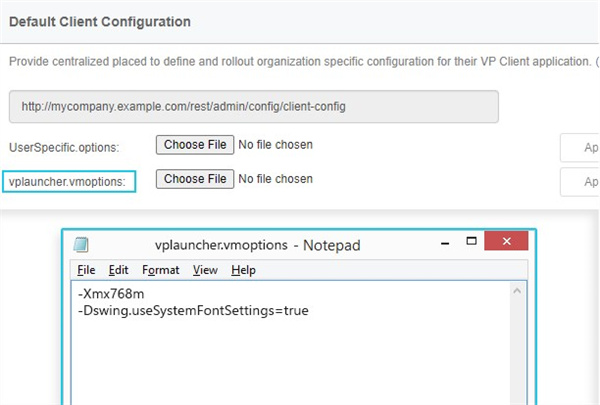Click the Notepad window title text
Image resolution: width=600 pixels, height=405 pixels.
coord(257,245)
